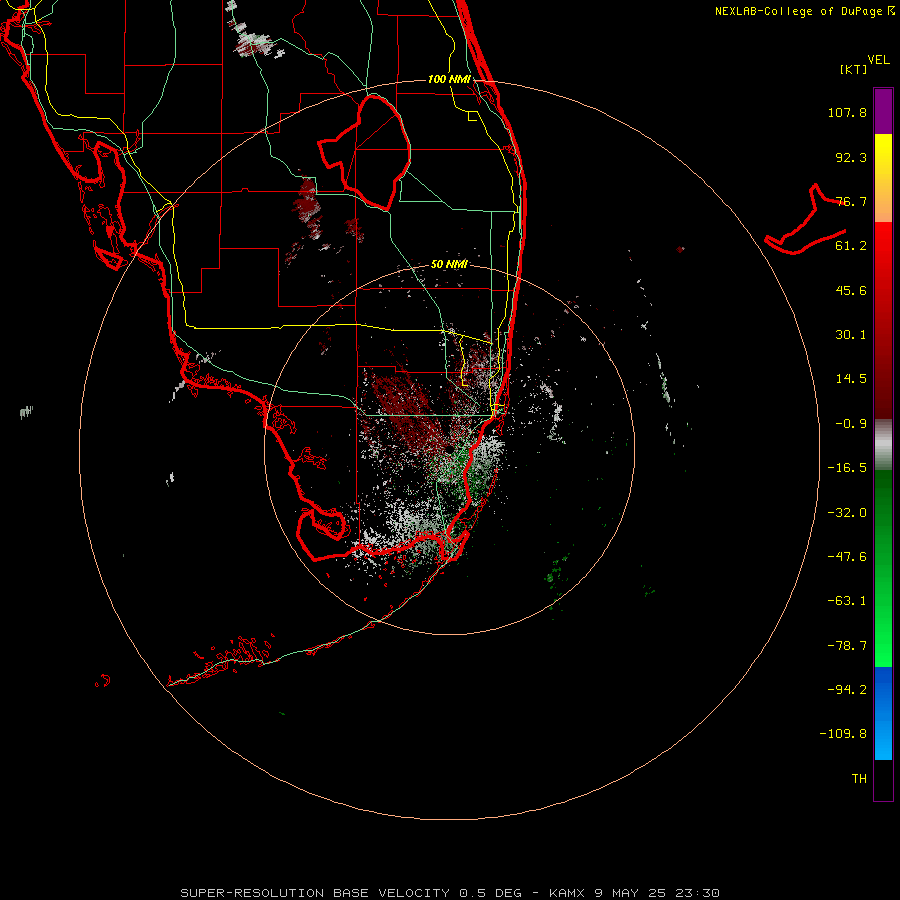Click the 61.2 velocity scale value

click(851, 246)
